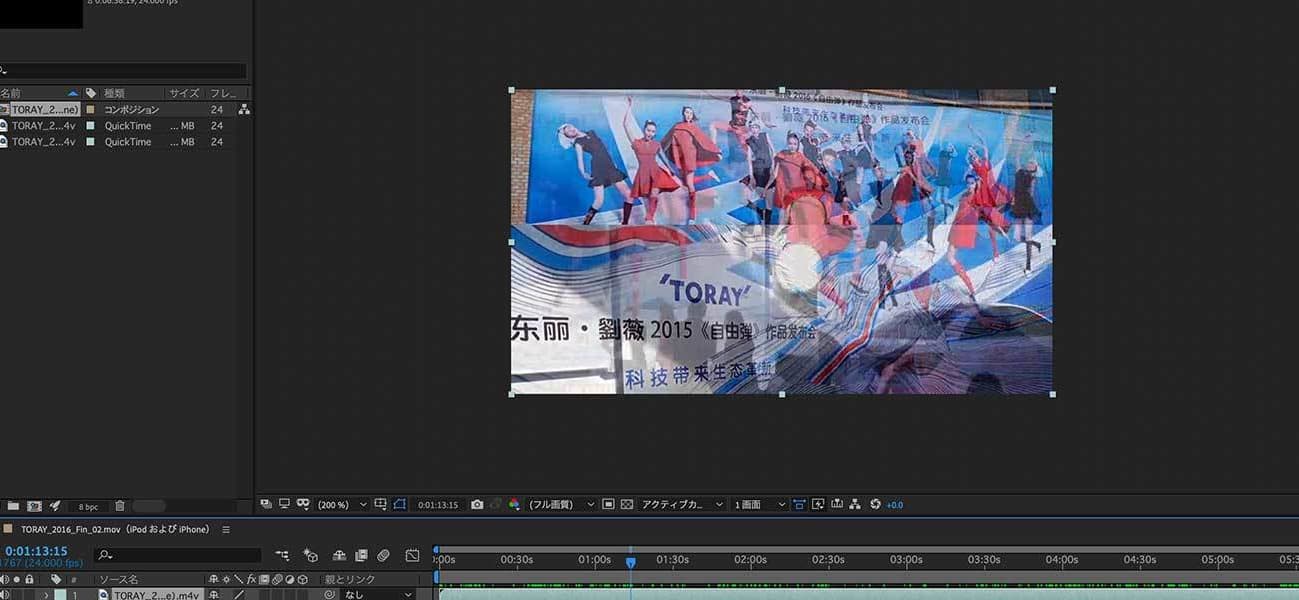Open the 1画面 view layout dropdown

click(759, 505)
